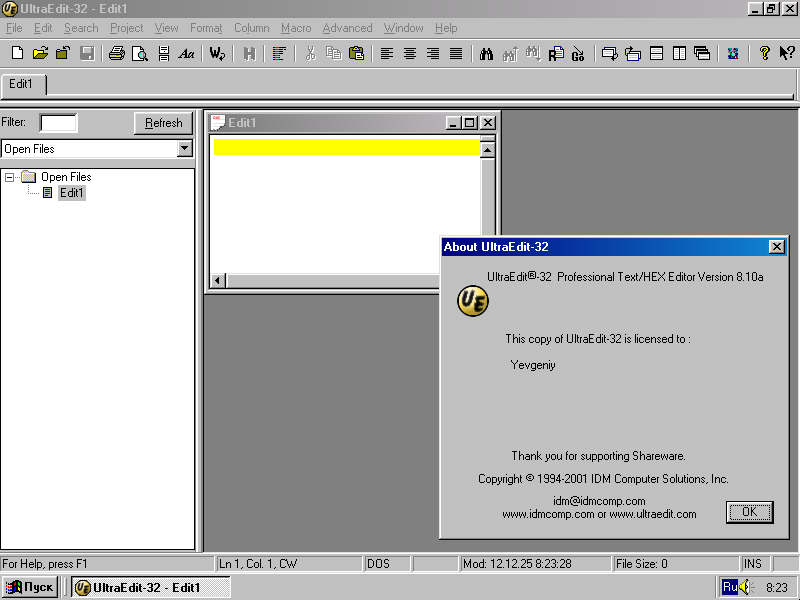Click the Edit1 window horizontal scroll left arrow

coord(218,280)
